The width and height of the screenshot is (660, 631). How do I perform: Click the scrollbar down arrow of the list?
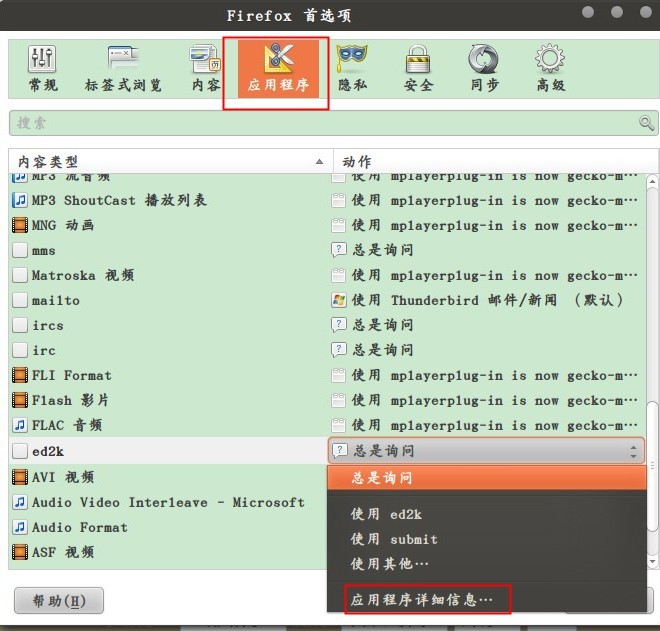tap(652, 561)
